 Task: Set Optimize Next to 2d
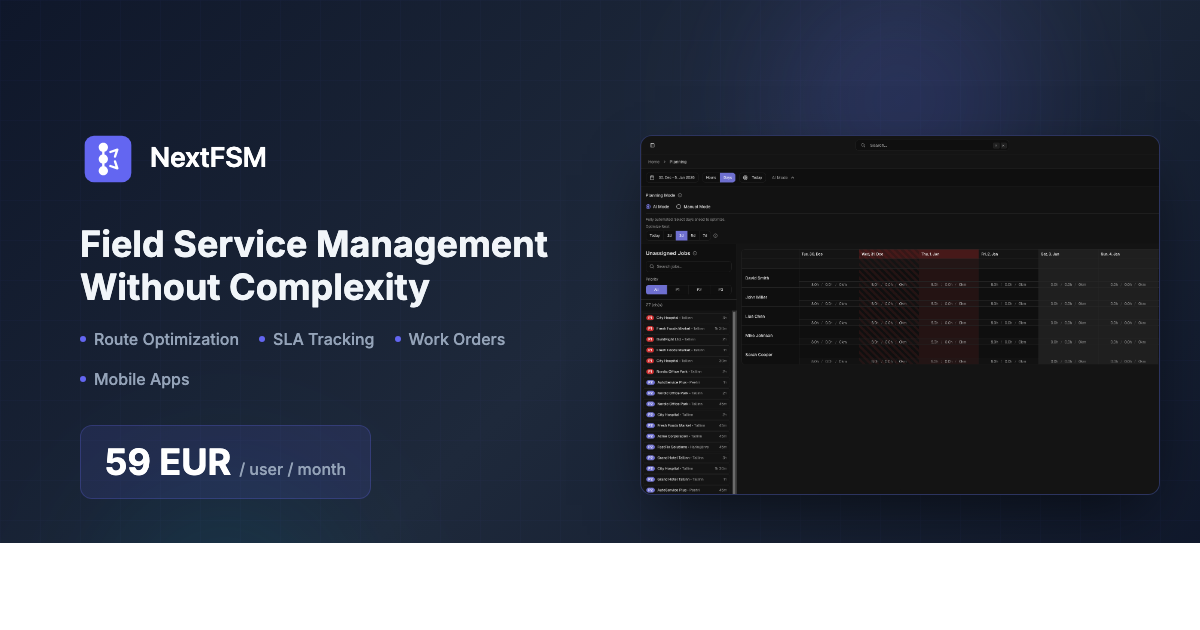[x=669, y=236]
